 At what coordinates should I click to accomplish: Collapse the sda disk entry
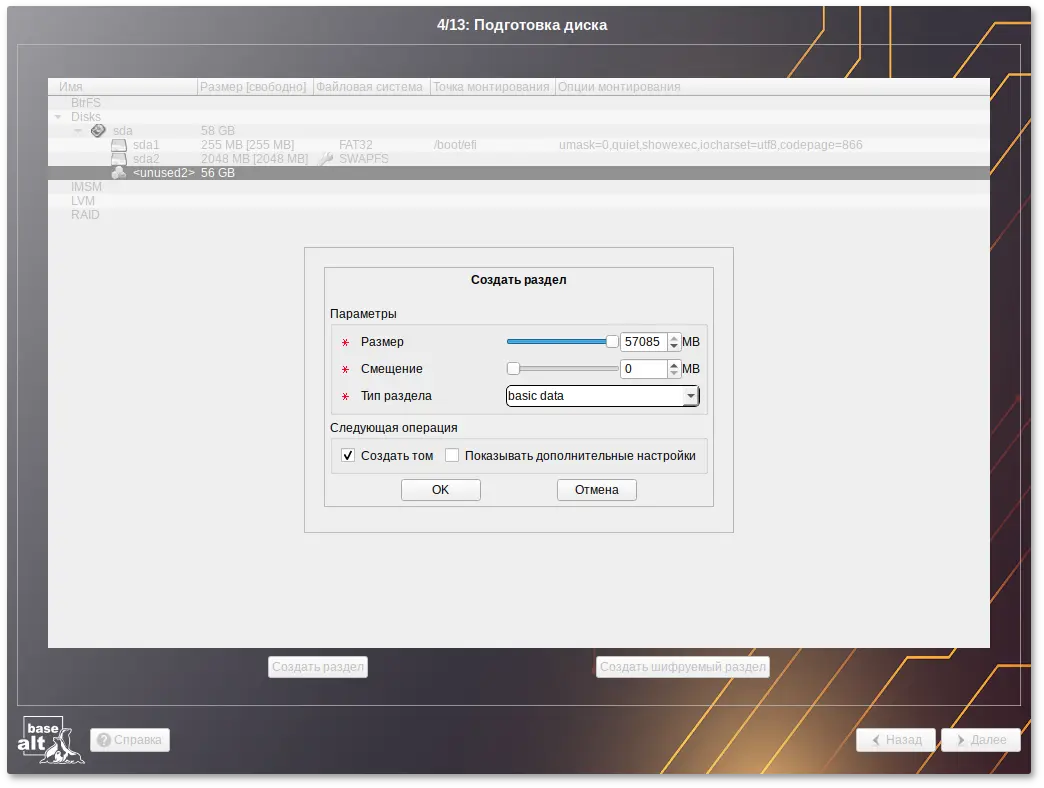(x=77, y=130)
